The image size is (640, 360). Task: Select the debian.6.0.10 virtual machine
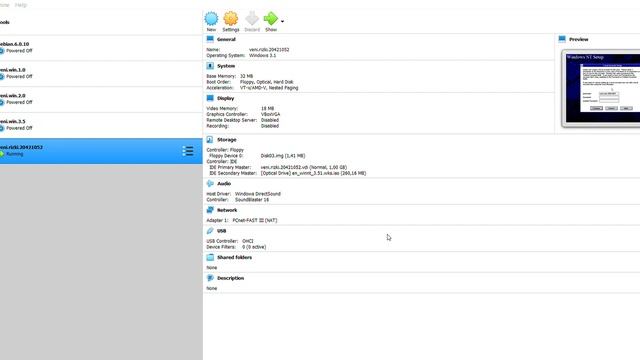click(x=101, y=47)
